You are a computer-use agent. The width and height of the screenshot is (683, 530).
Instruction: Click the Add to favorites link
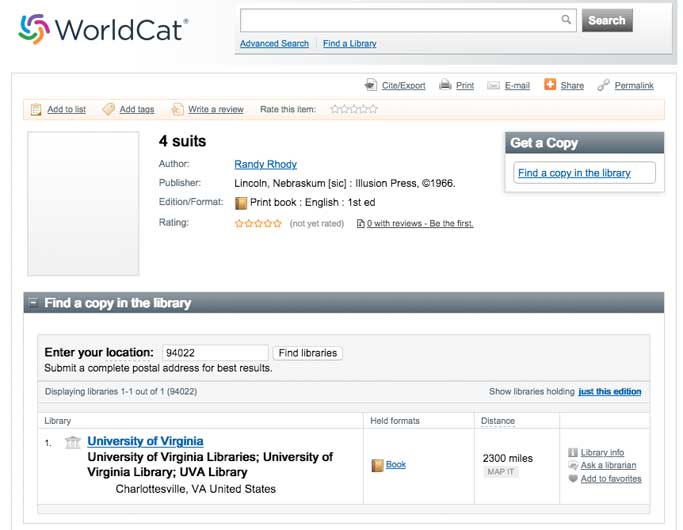click(x=611, y=479)
